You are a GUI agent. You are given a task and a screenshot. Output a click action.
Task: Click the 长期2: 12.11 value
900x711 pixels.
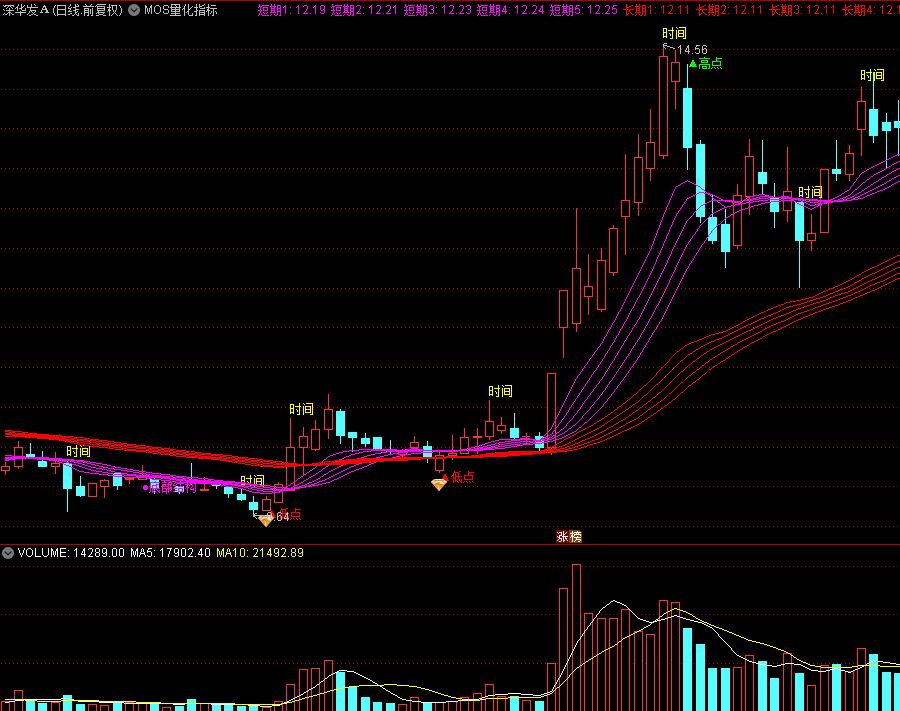coord(730,10)
